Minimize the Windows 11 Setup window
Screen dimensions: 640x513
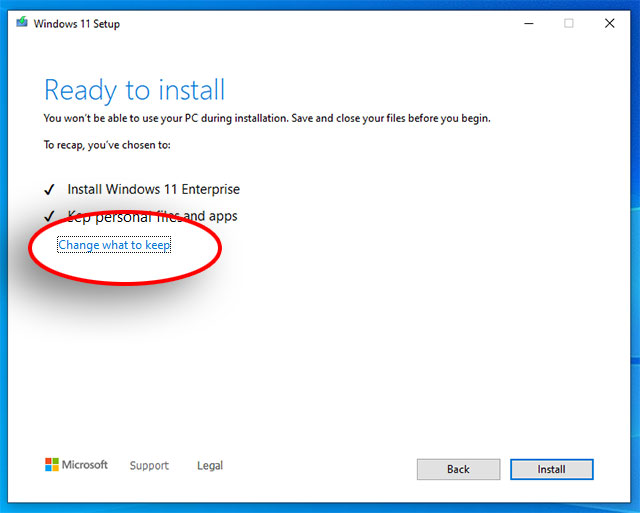[x=529, y=24]
